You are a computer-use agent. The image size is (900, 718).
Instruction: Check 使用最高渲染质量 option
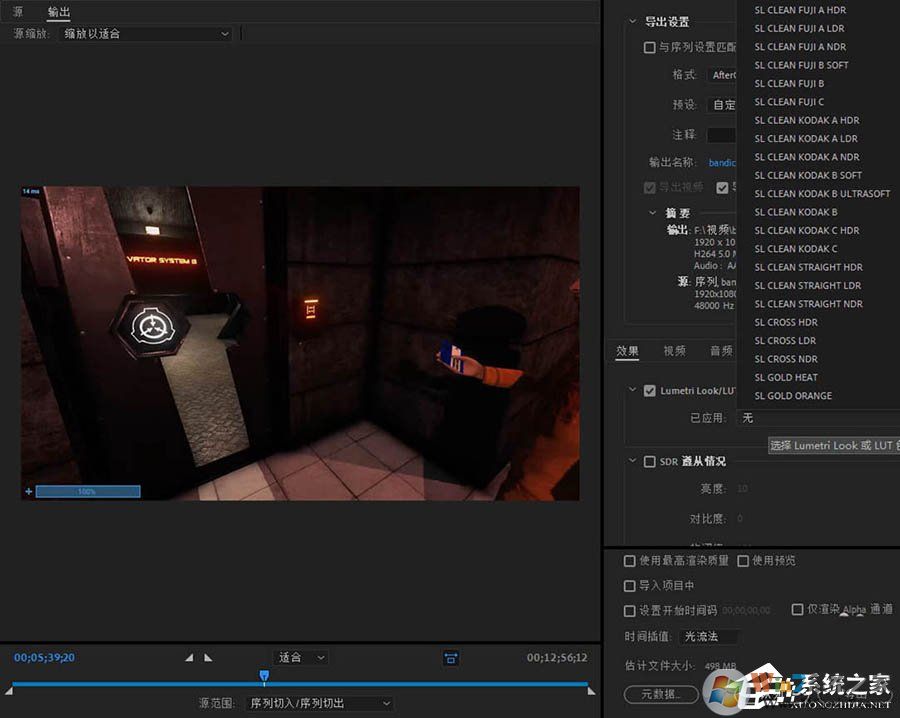[630, 561]
